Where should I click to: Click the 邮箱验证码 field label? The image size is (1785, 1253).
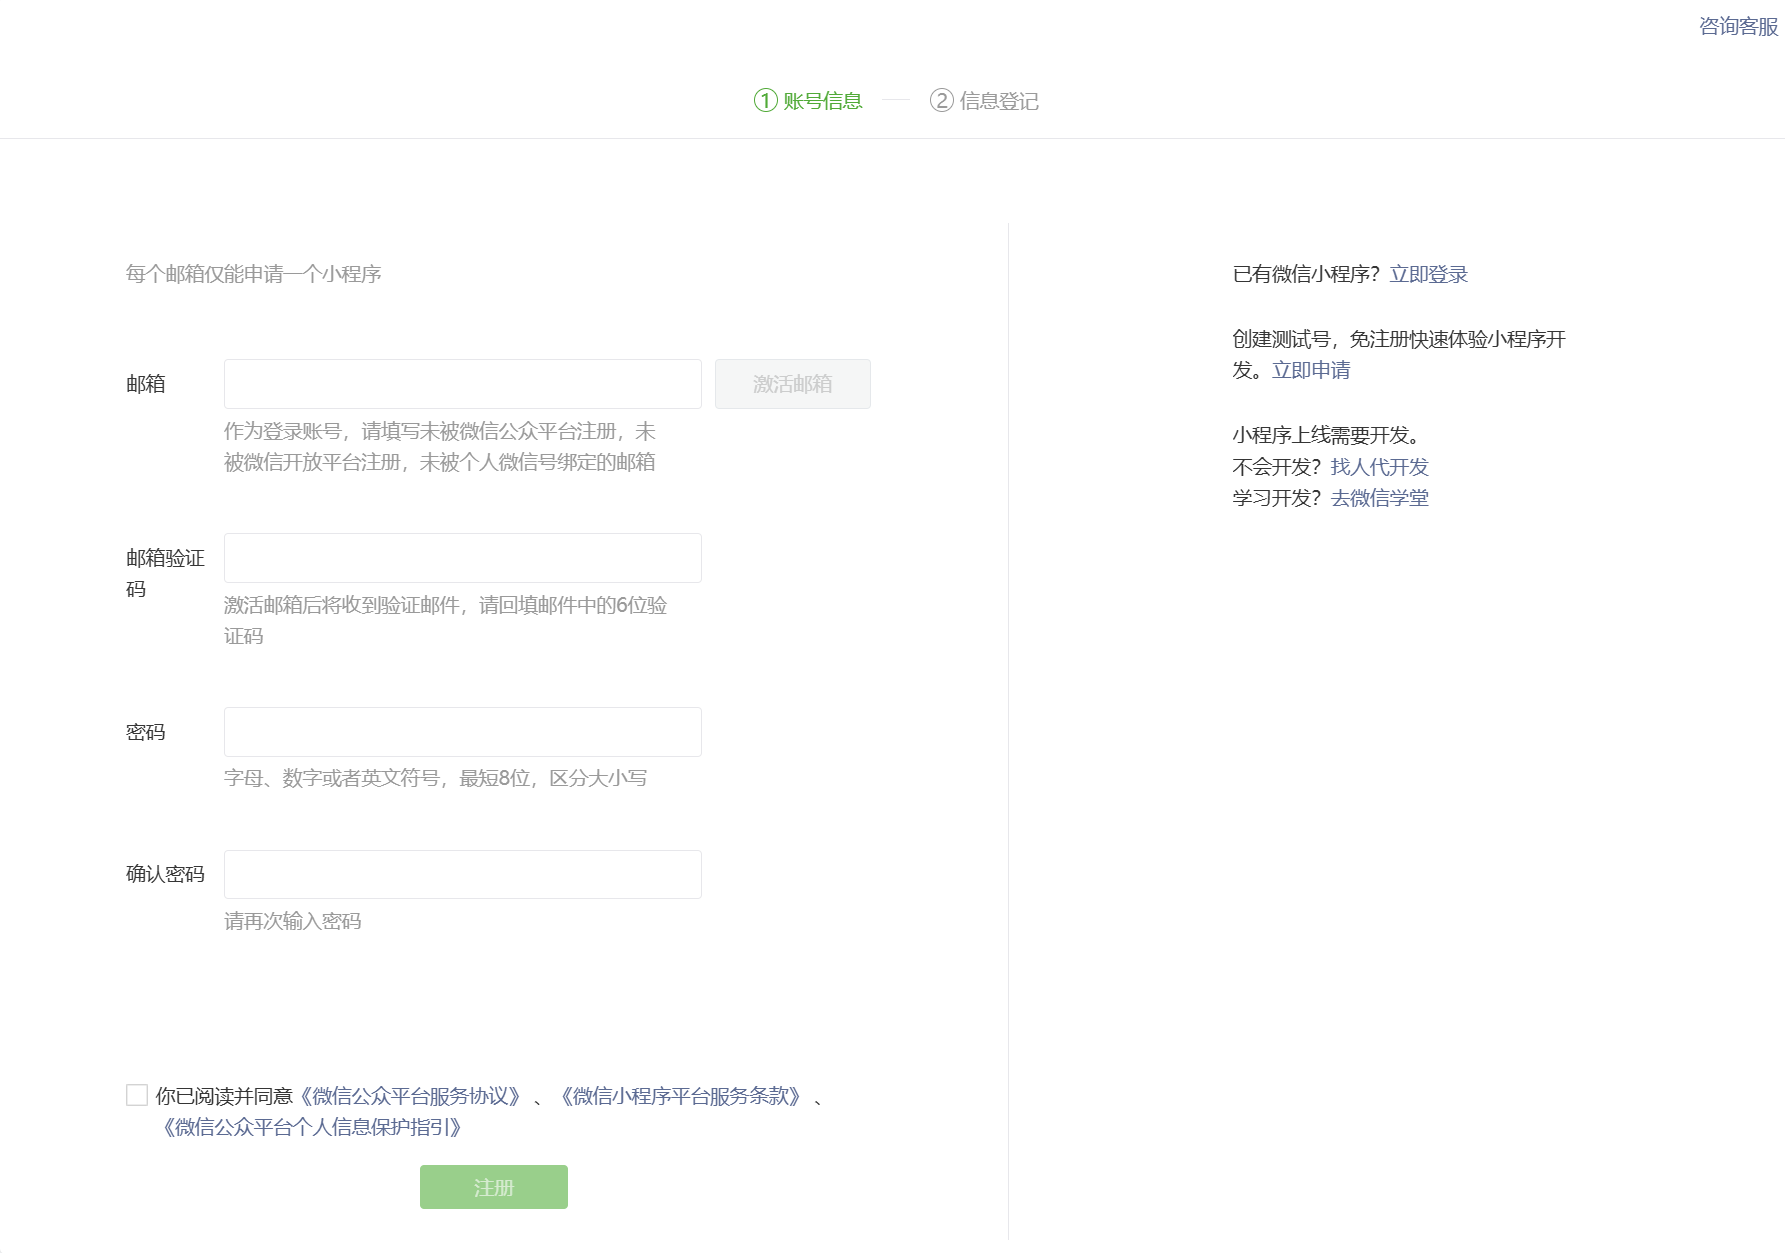point(165,573)
